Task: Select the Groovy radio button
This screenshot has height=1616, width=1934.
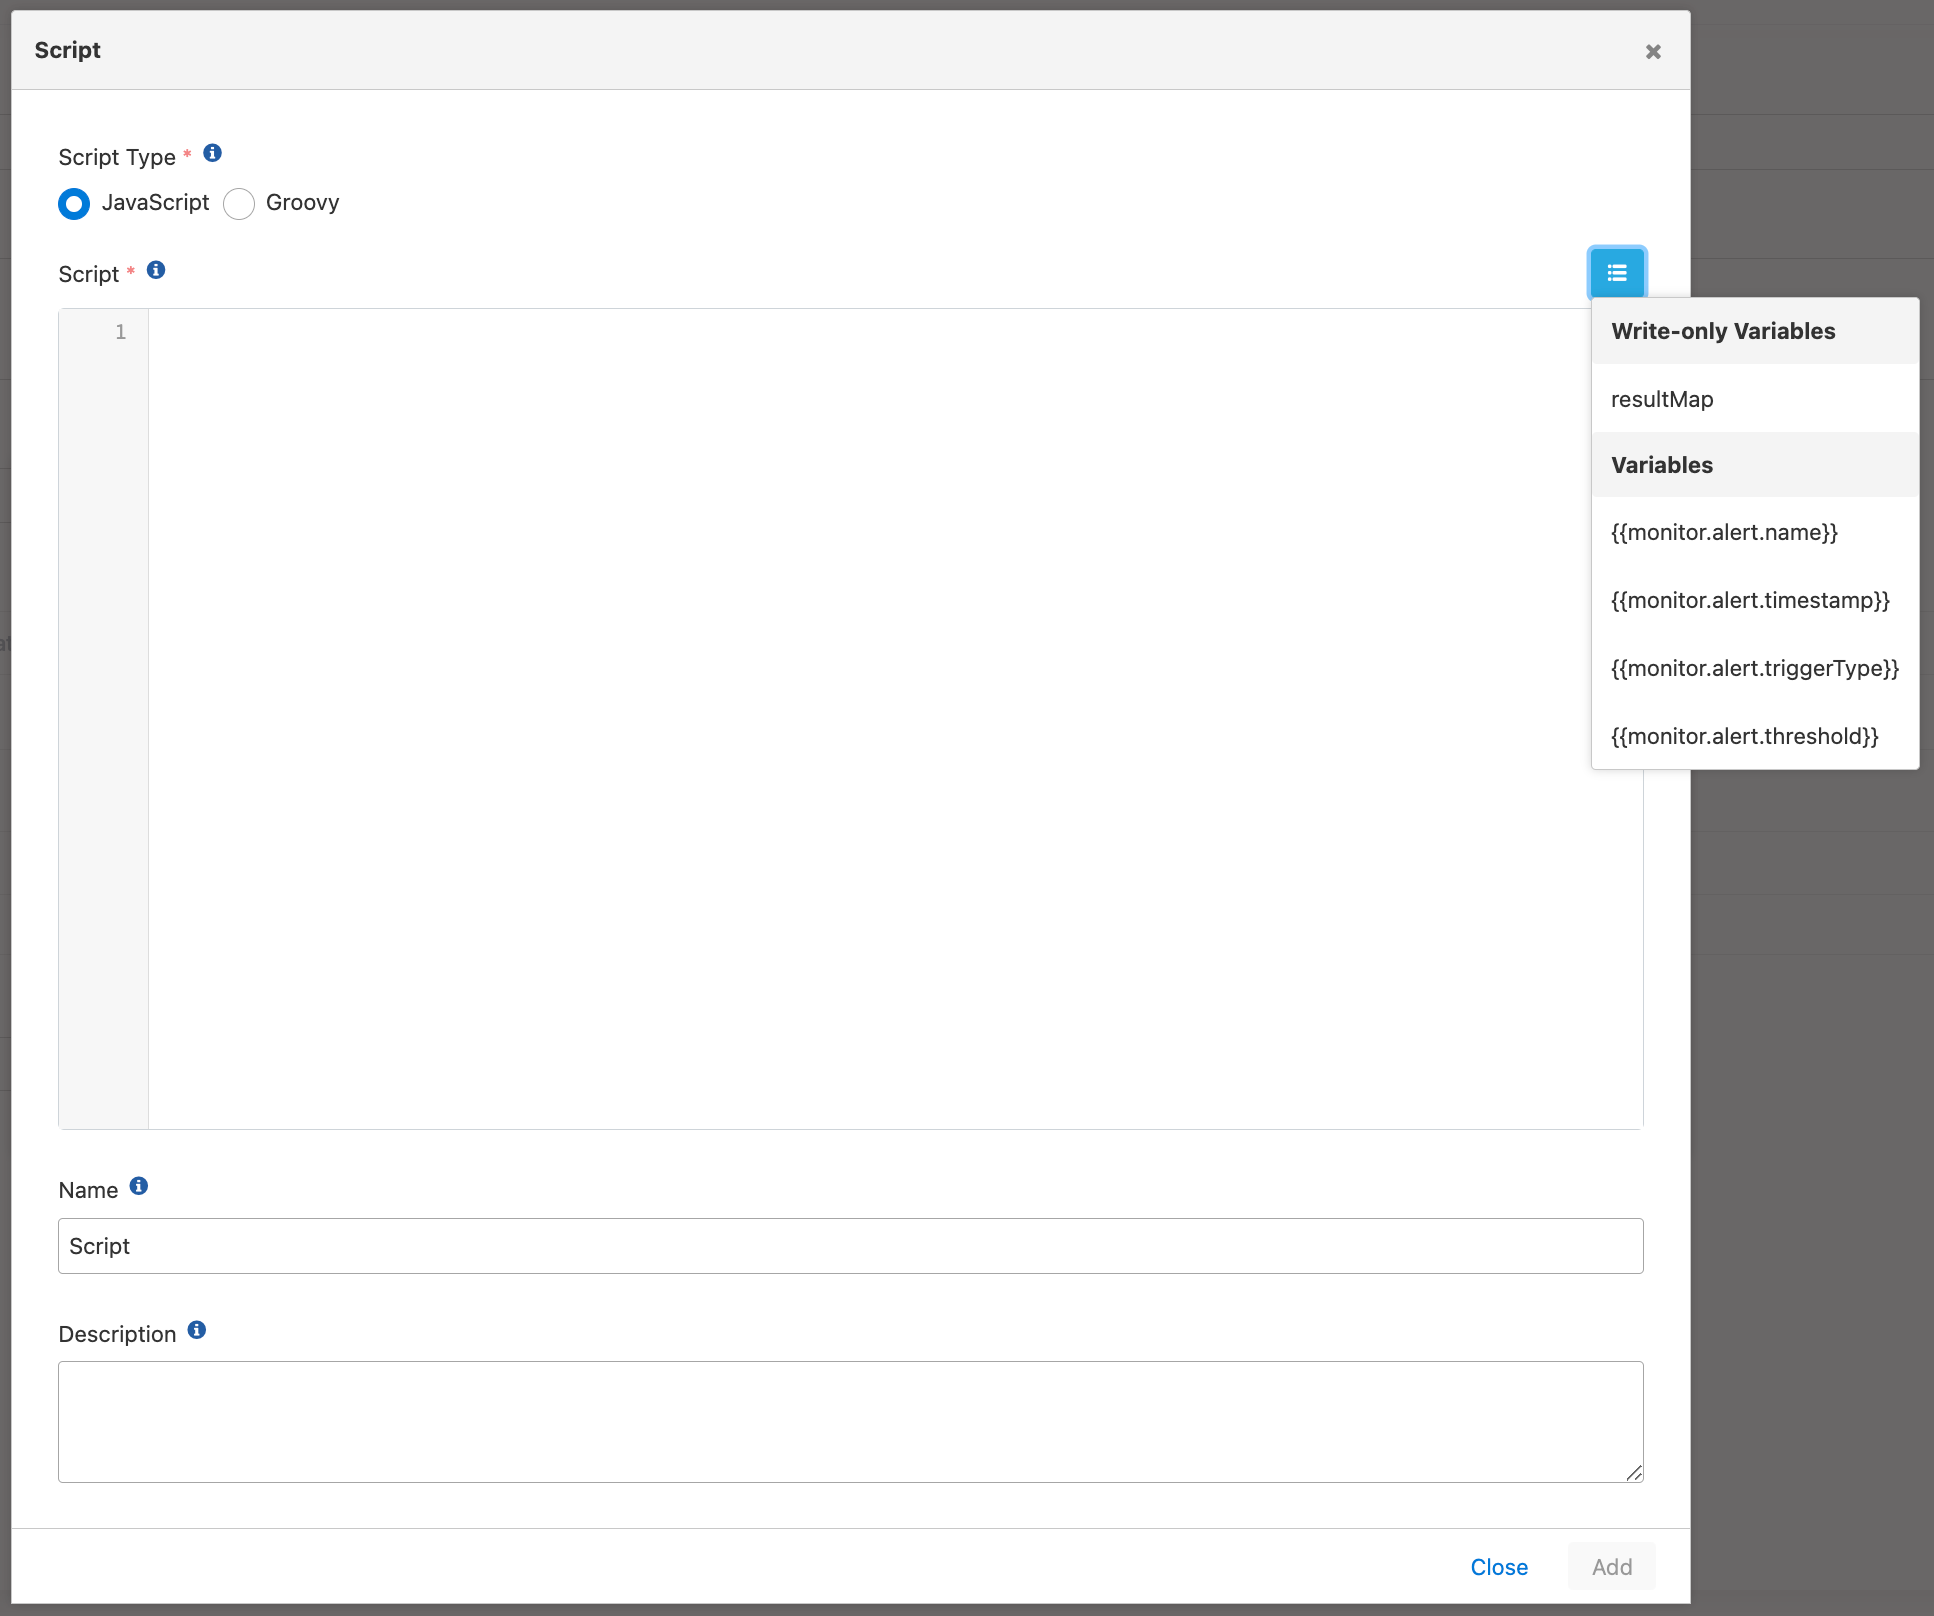Action: click(x=239, y=204)
